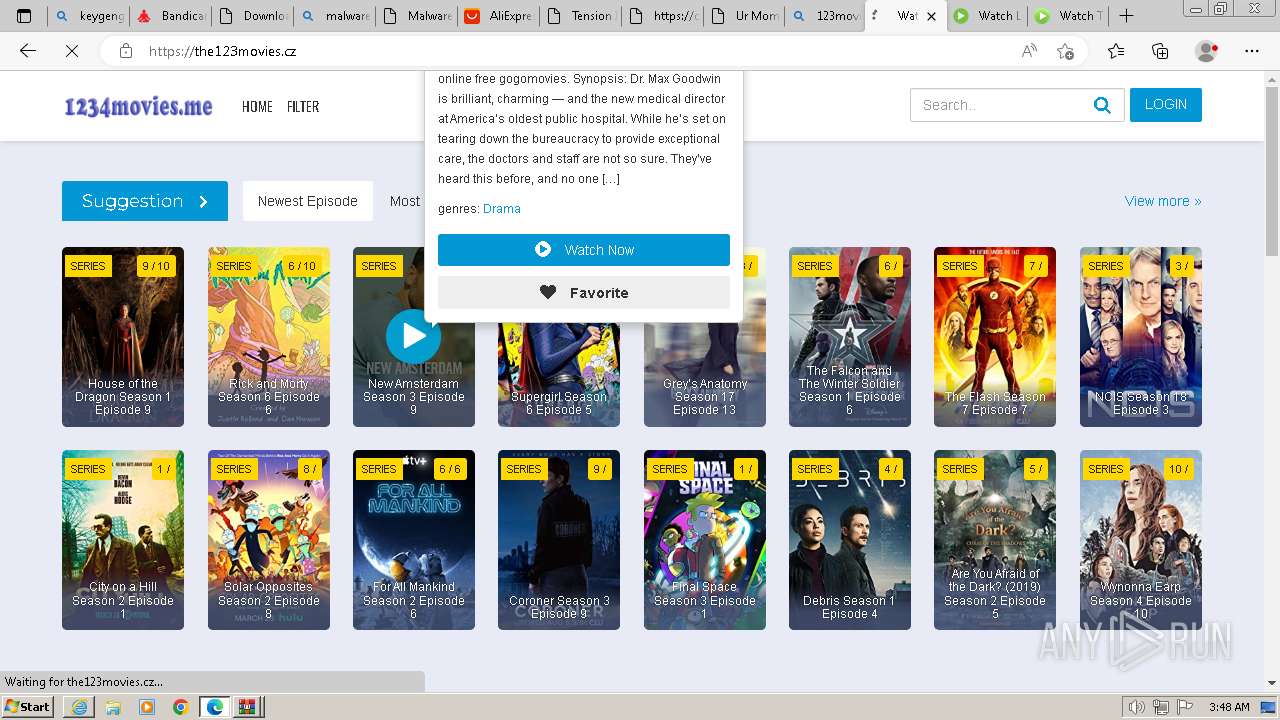Open the Favorites list icon
Screen dimensions: 1280x720
(1116, 51)
